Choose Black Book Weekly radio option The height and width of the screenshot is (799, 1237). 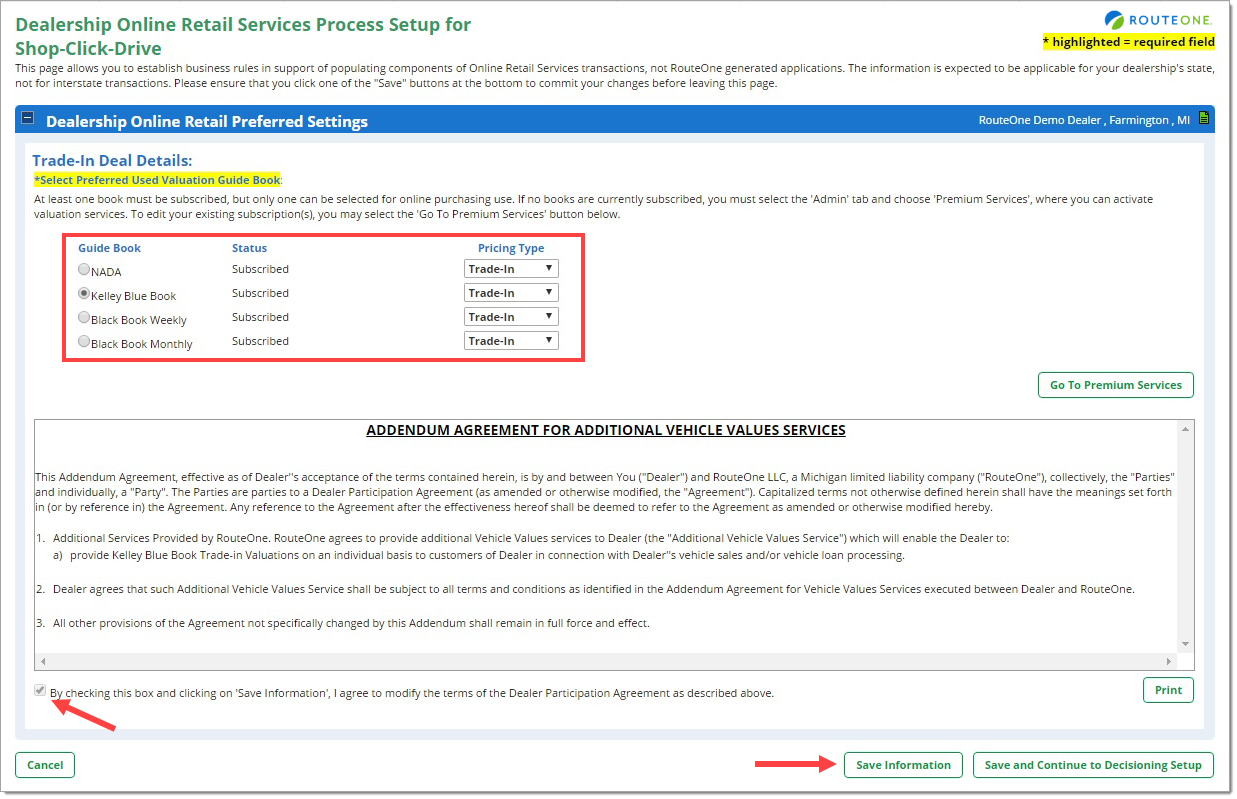tap(84, 317)
